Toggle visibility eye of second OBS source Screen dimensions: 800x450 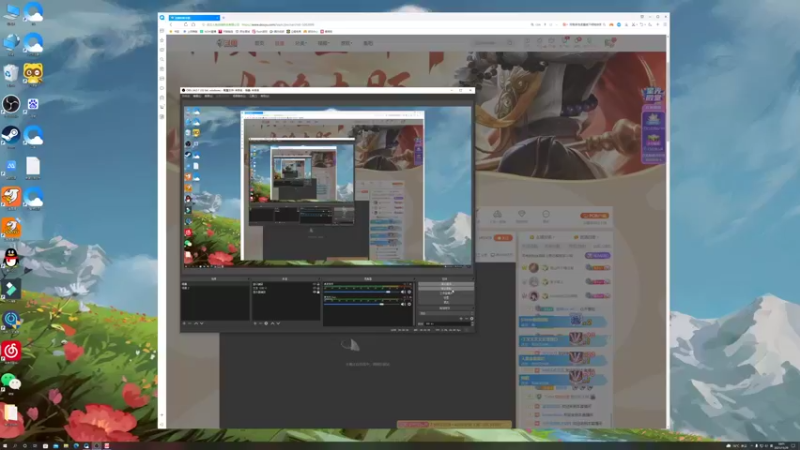click(314, 288)
